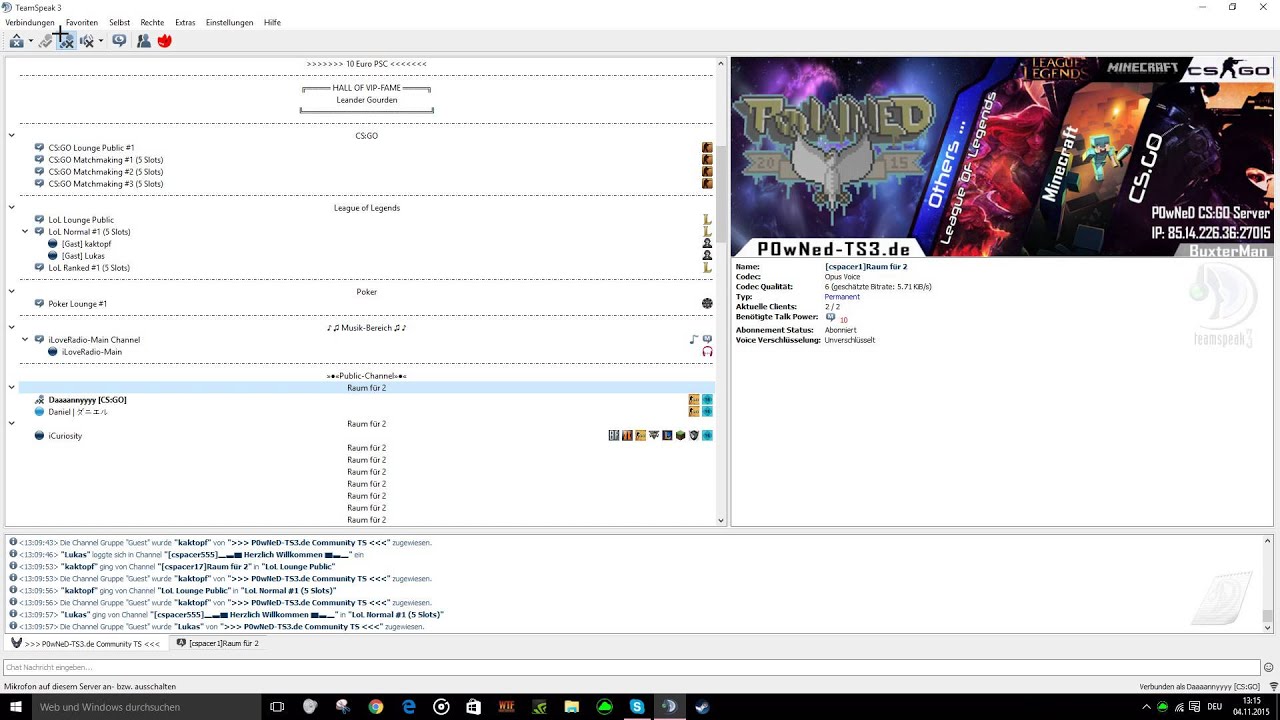Open the Verbindungen menu
Viewport: 1280px width, 720px height.
coord(30,22)
